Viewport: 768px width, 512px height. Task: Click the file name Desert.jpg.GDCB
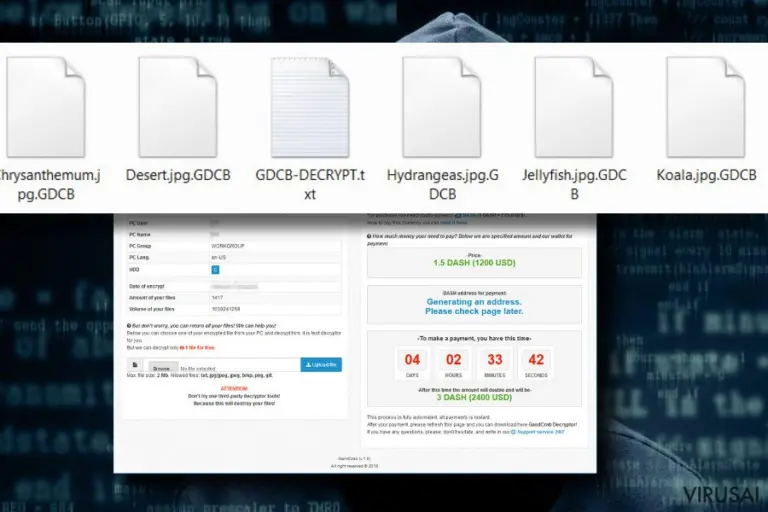pos(178,175)
